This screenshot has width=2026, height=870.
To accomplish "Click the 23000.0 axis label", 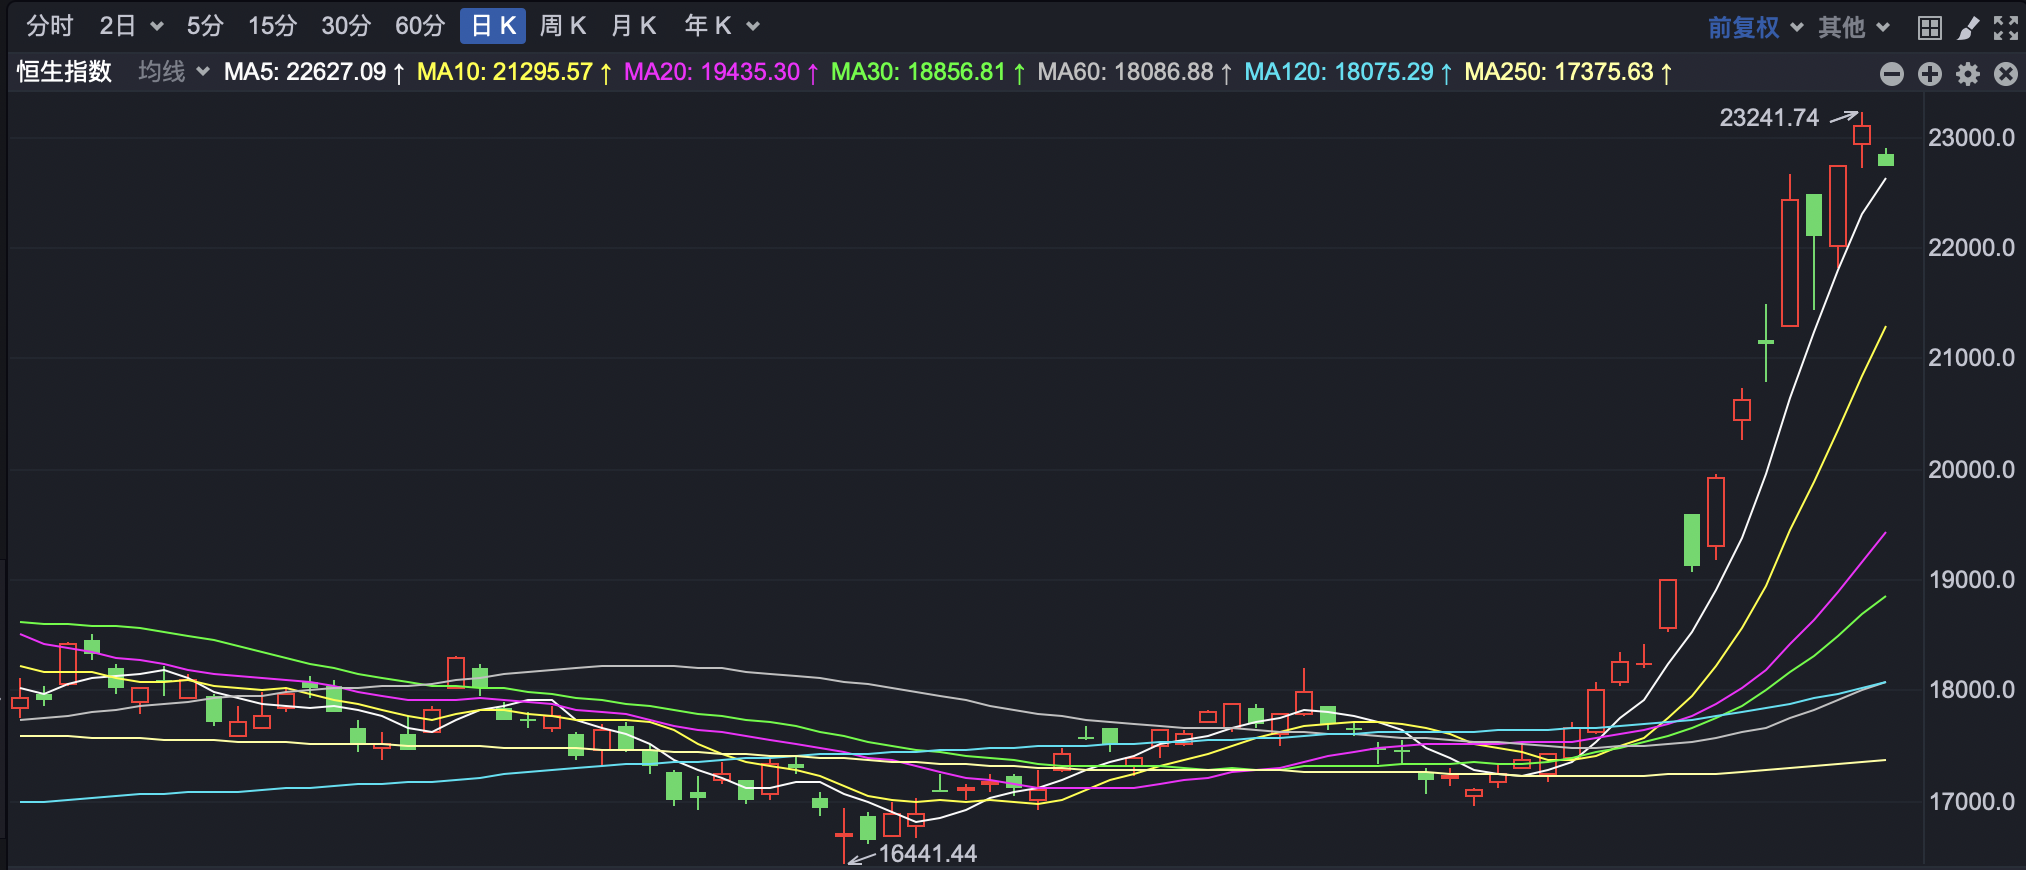I will click(1971, 138).
